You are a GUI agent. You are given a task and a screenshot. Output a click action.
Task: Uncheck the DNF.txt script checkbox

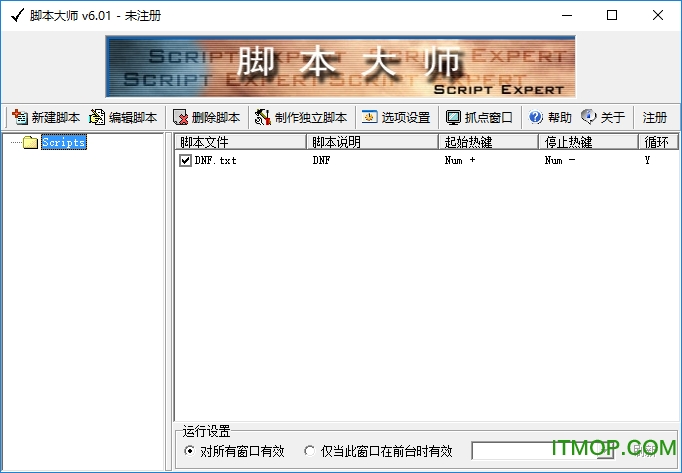185,161
